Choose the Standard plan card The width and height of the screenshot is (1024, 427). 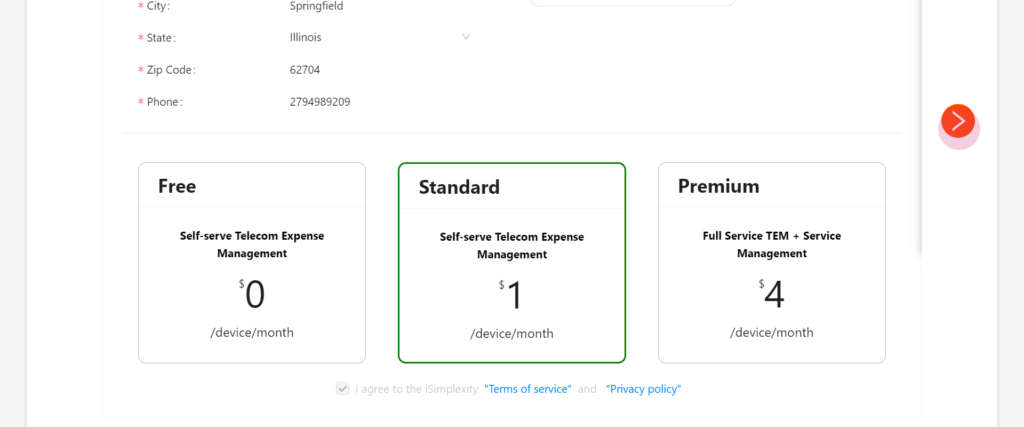click(512, 262)
